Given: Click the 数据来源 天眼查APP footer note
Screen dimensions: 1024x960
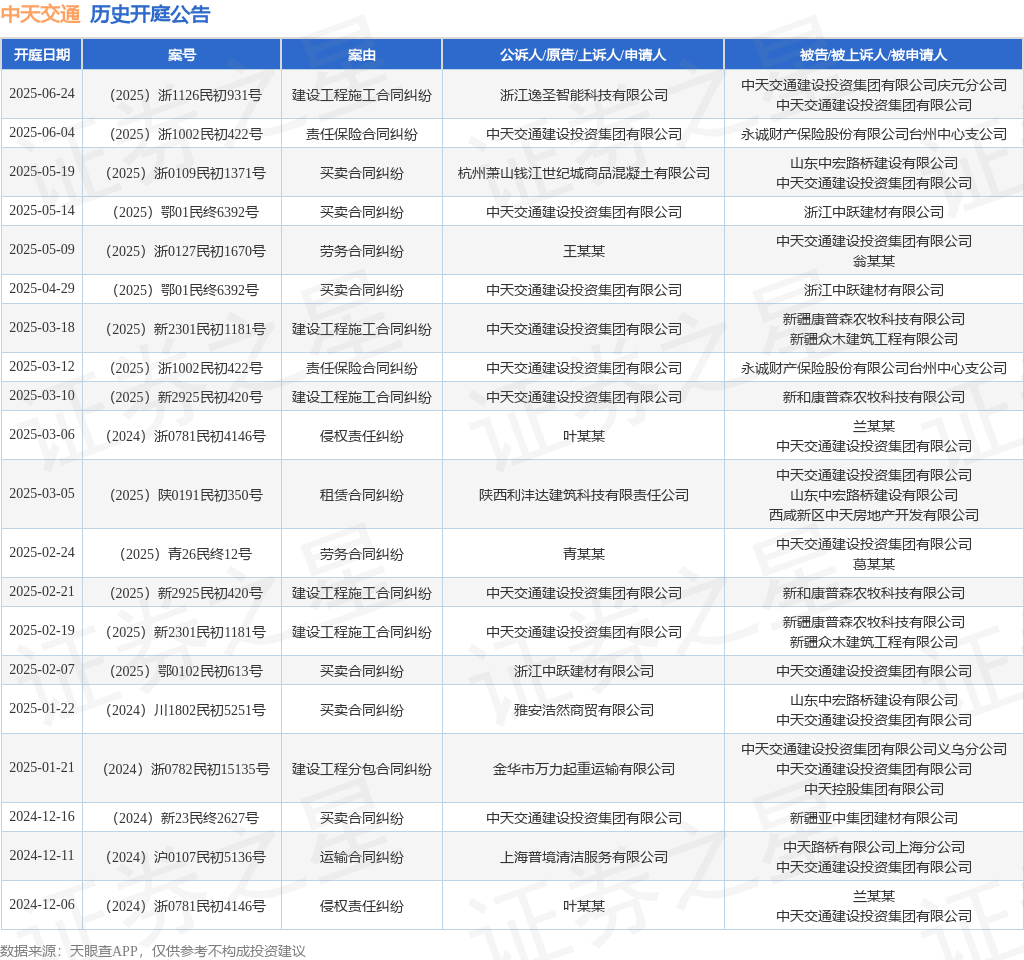Looking at the screenshot, I should 153,951.
